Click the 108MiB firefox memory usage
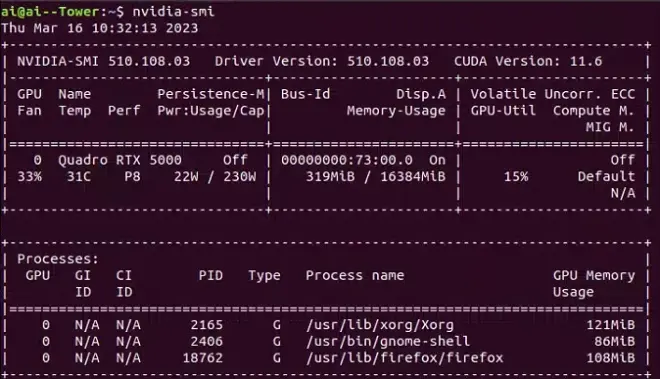The image size is (660, 379). click(610, 358)
